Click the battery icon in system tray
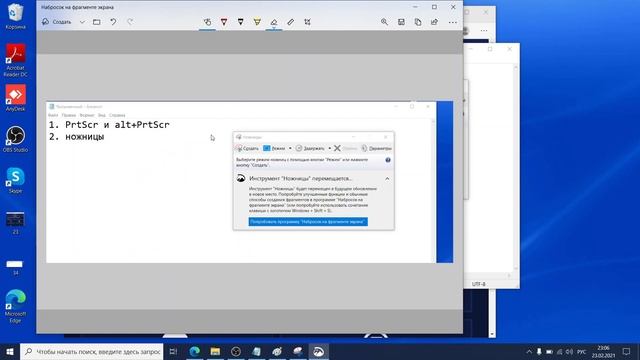 [x=549, y=351]
